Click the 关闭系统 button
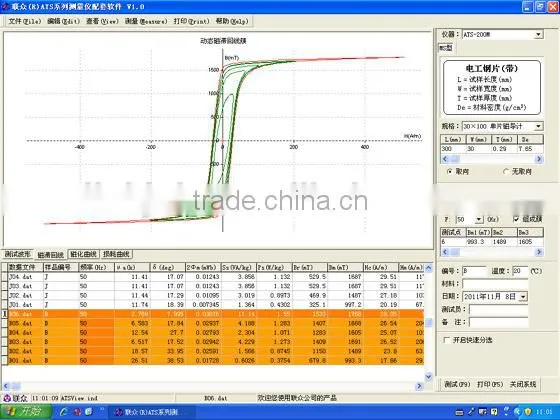 (x=523, y=384)
